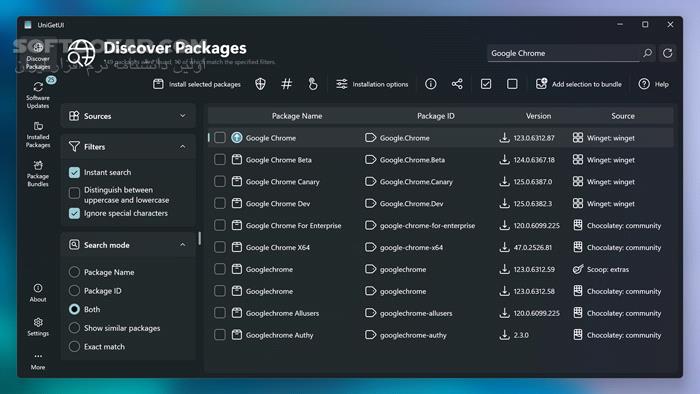Choose Exact match search mode
Screen dimensions: 700x394
pyautogui.click(x=75, y=346)
